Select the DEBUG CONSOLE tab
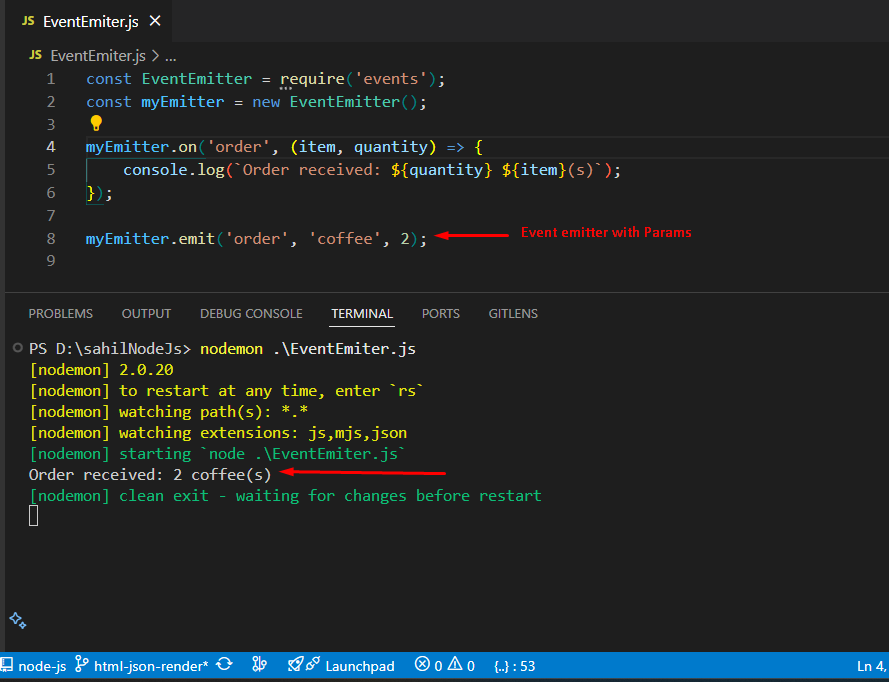The image size is (889, 682). coord(251,314)
